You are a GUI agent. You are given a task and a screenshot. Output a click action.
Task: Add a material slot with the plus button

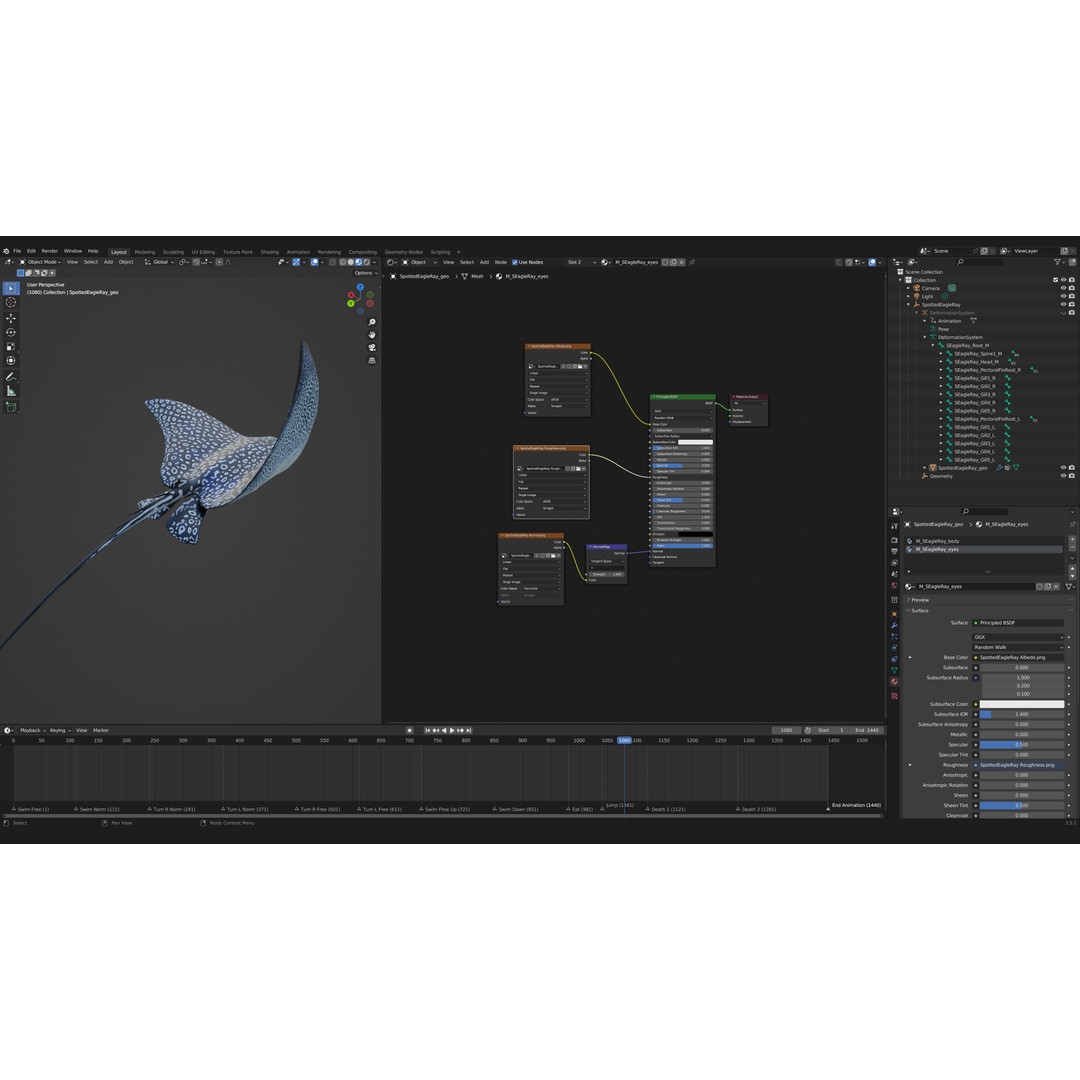[x=1072, y=540]
